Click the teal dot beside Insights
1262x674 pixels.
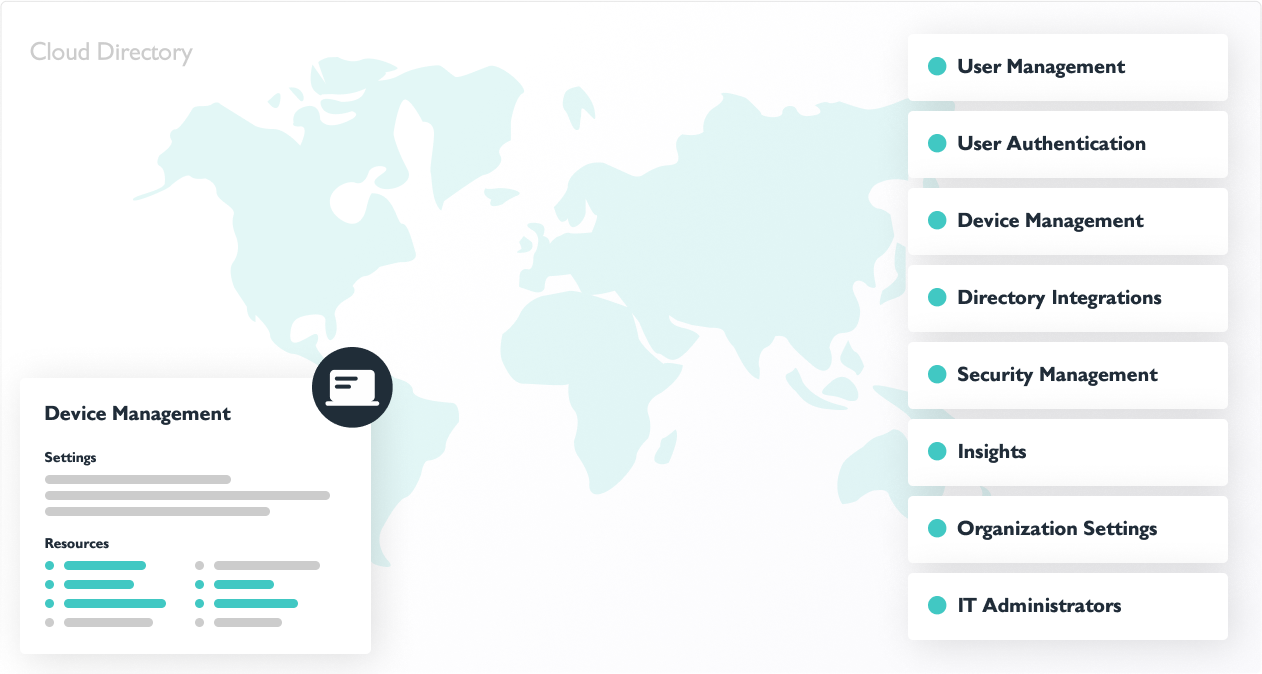[x=937, y=452]
